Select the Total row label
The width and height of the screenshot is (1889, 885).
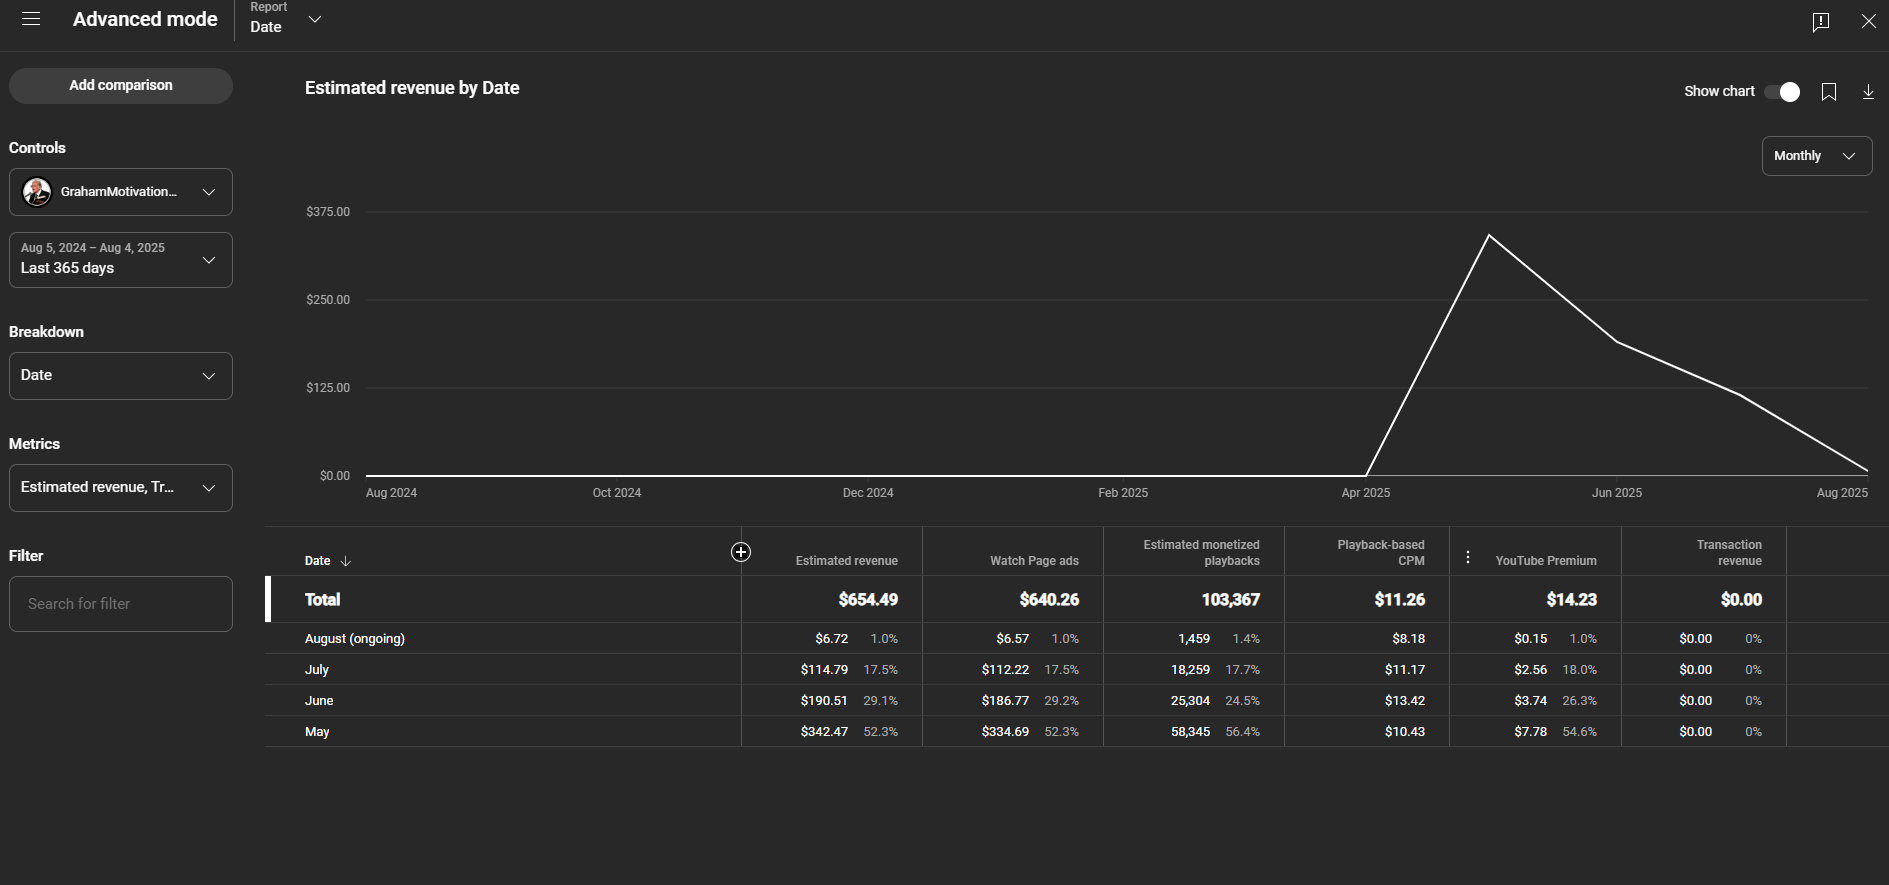pos(322,600)
